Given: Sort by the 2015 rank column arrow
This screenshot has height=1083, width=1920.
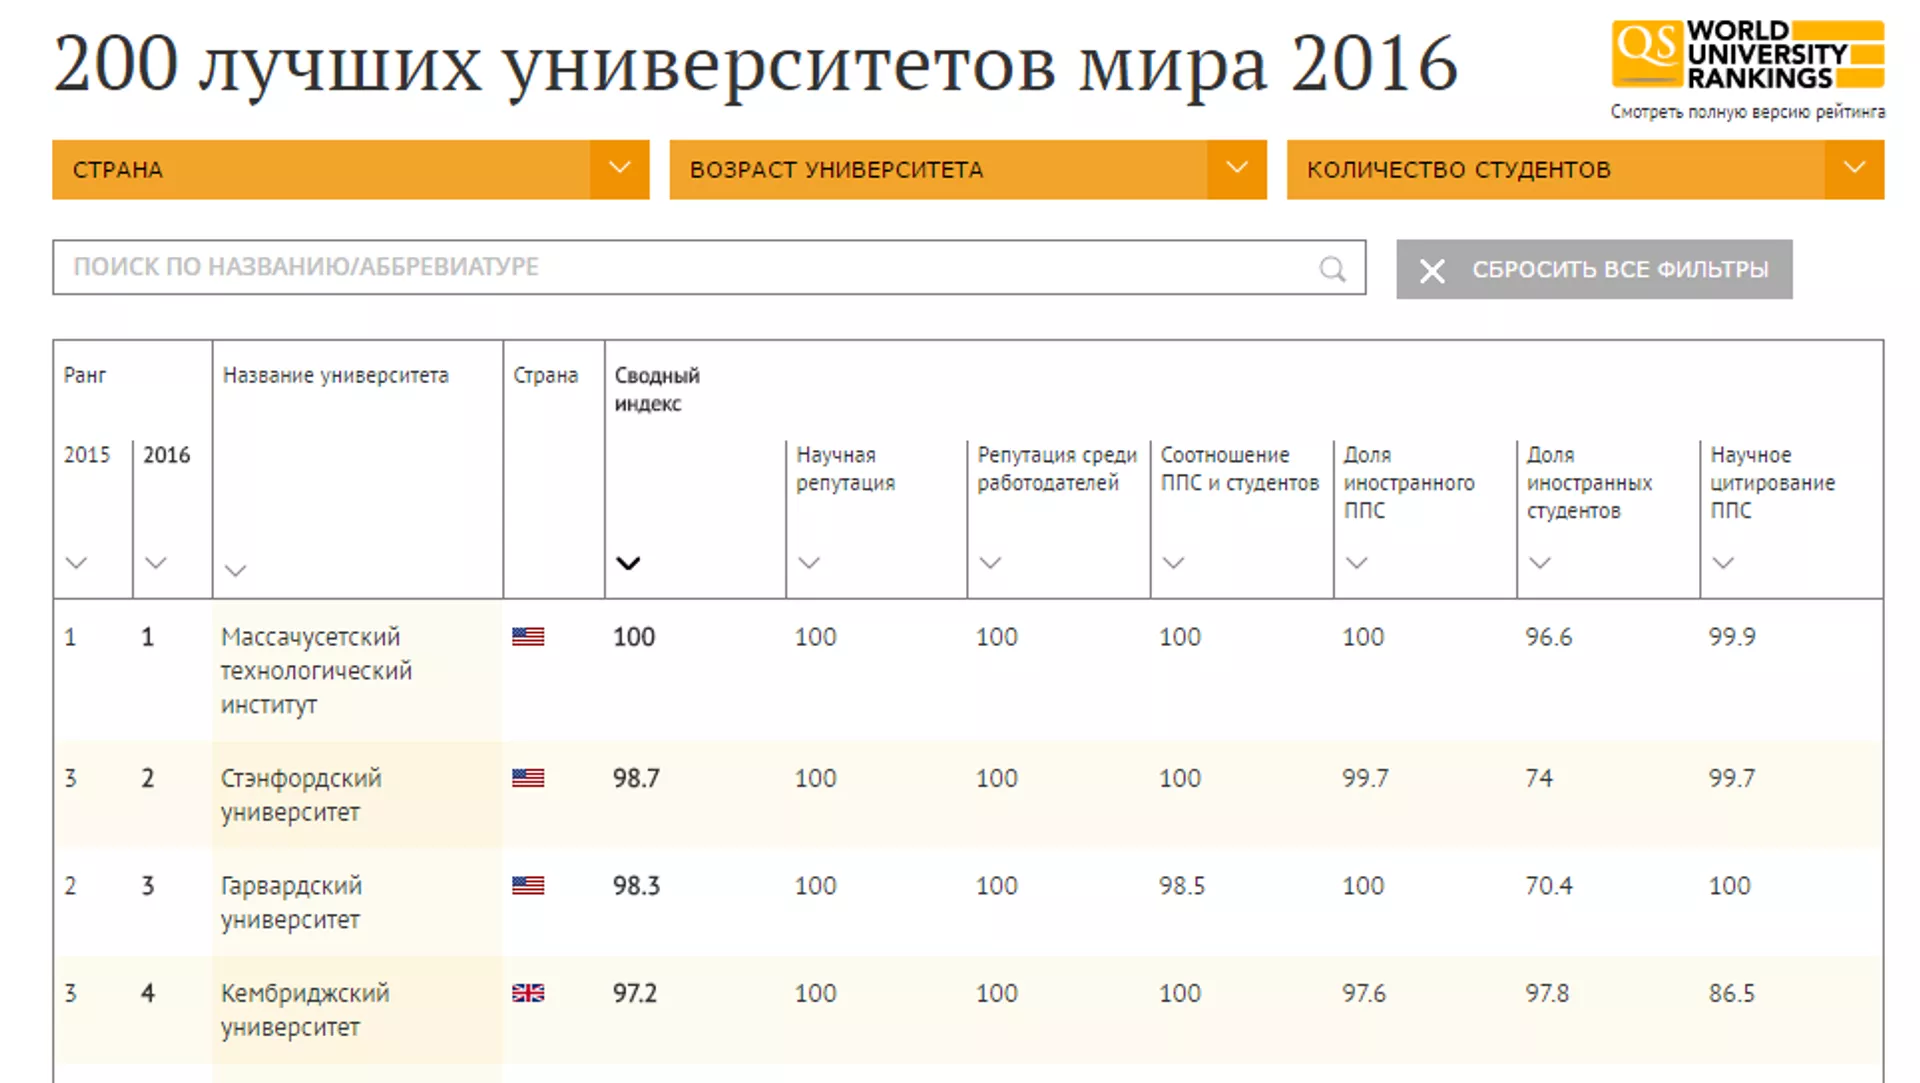Looking at the screenshot, I should (76, 563).
